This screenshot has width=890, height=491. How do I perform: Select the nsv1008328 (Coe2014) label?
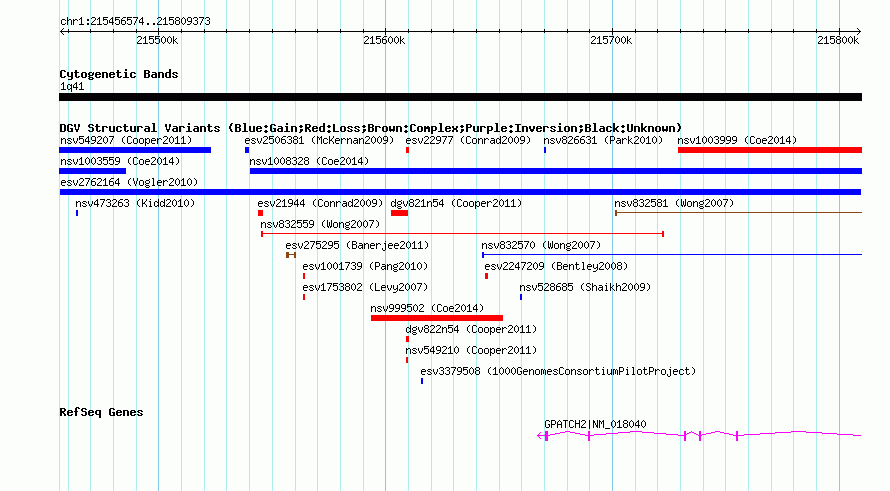point(309,161)
